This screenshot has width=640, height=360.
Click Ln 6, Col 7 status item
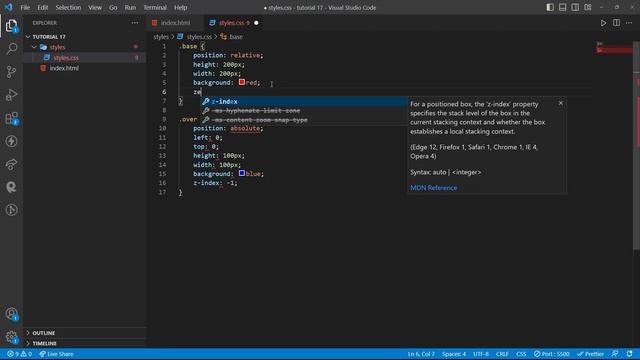tap(421, 354)
